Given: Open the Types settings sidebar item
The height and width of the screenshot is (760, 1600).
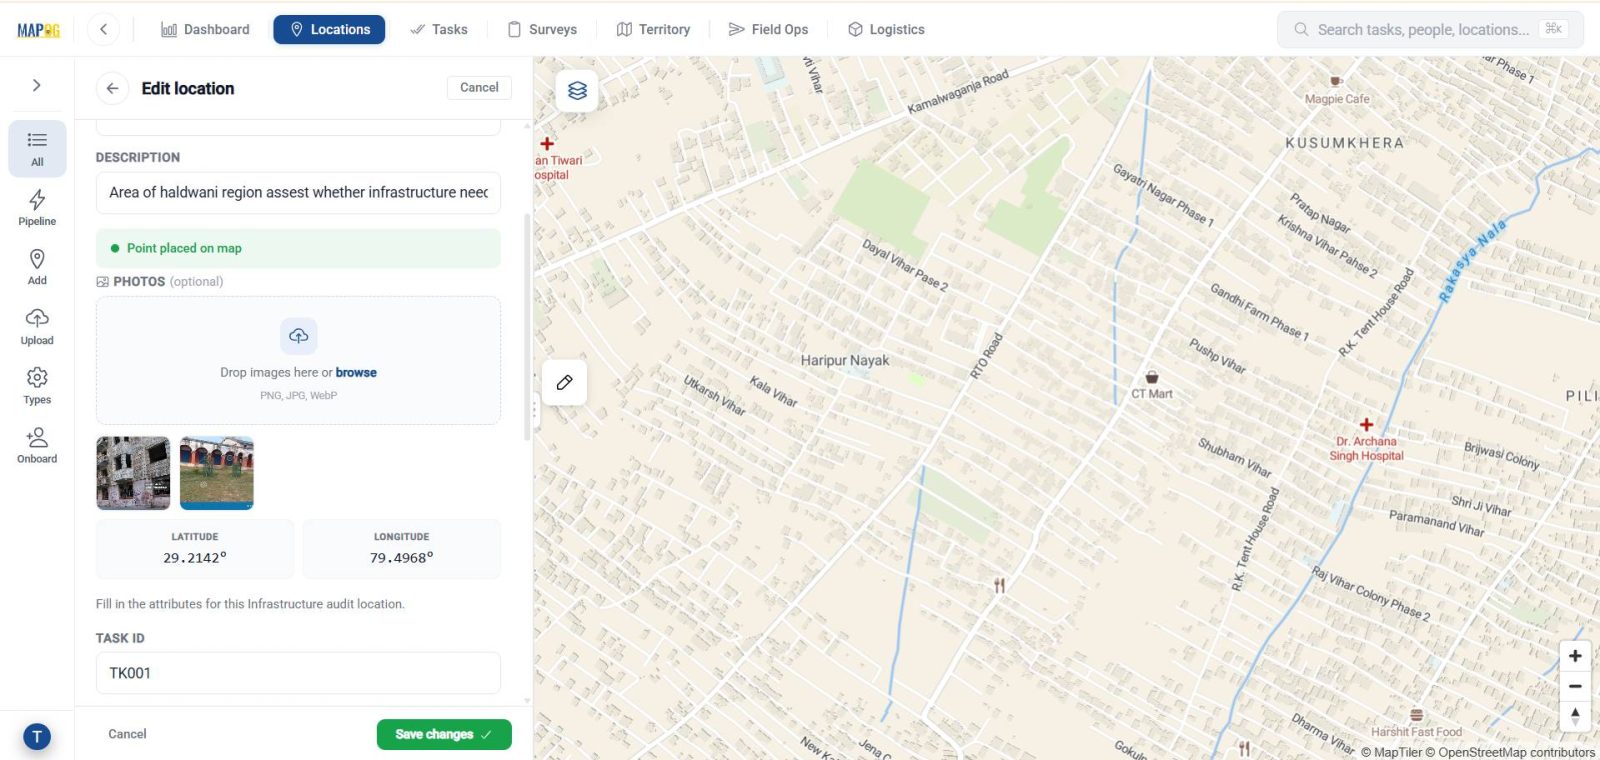Looking at the screenshot, I should (37, 386).
